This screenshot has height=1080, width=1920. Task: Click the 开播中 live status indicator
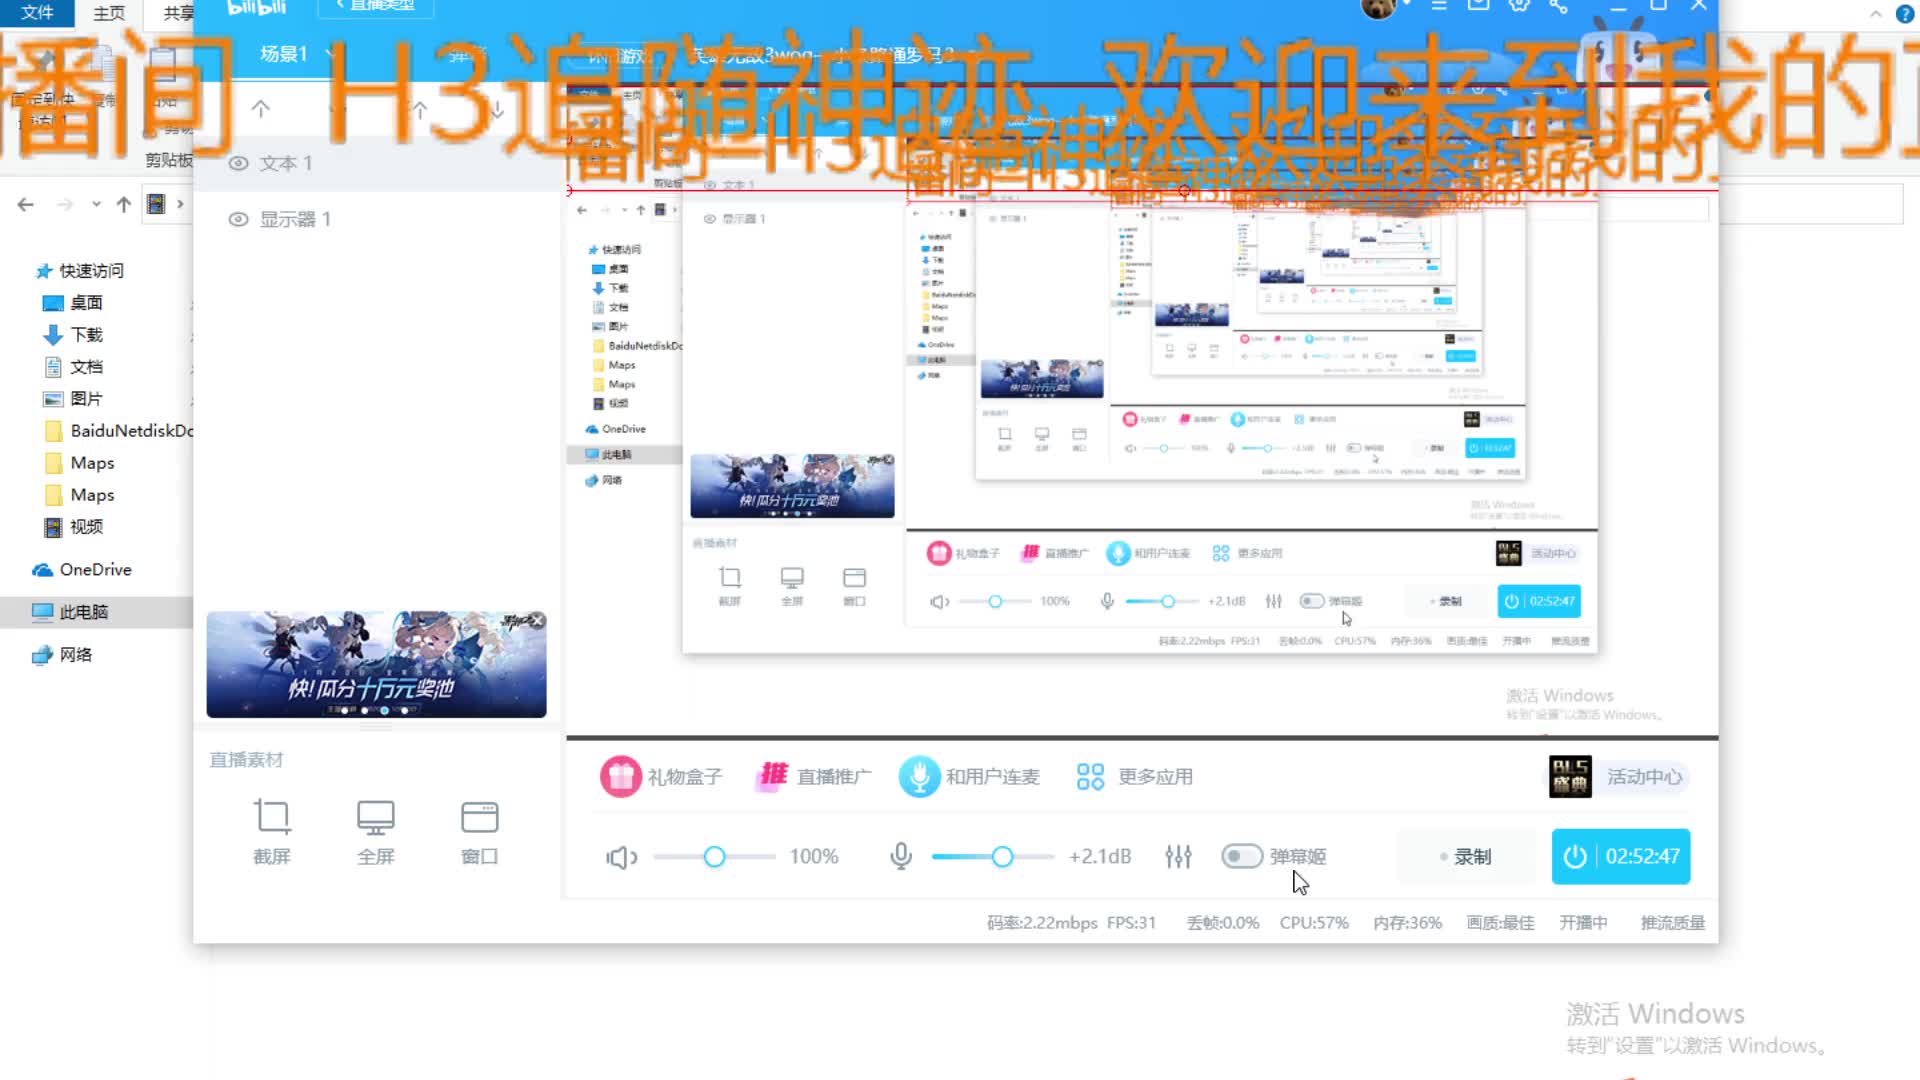(1582, 922)
